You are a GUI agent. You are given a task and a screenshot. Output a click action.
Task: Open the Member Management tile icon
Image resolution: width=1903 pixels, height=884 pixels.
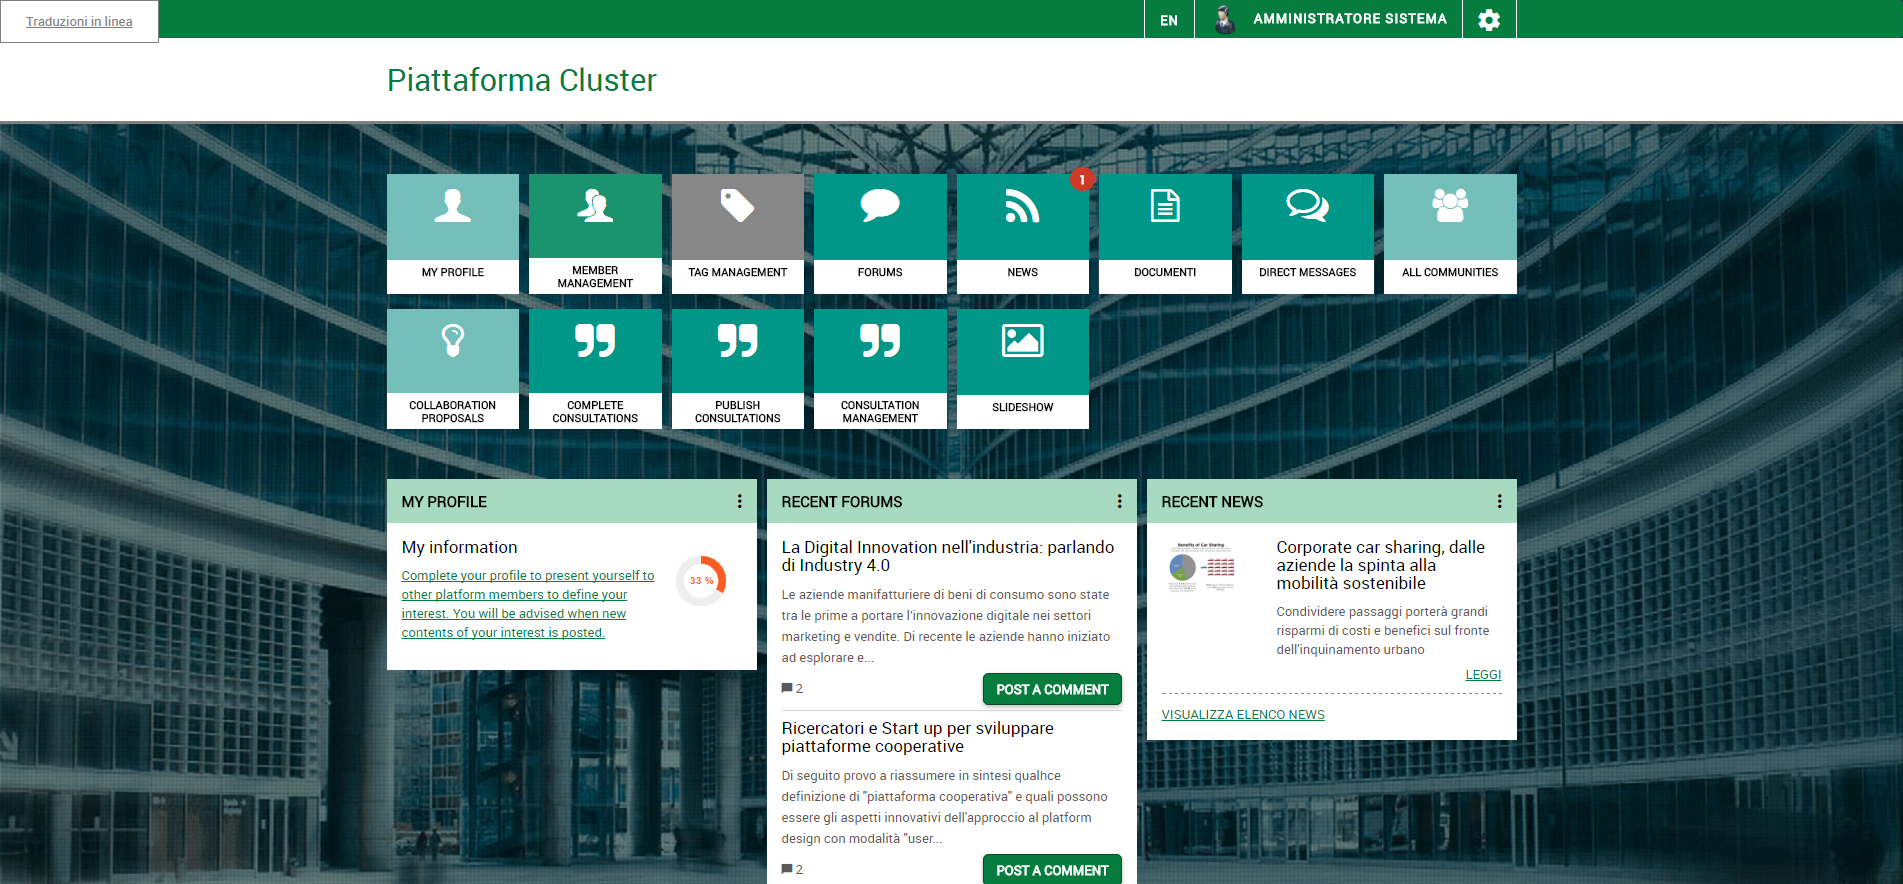[595, 206]
